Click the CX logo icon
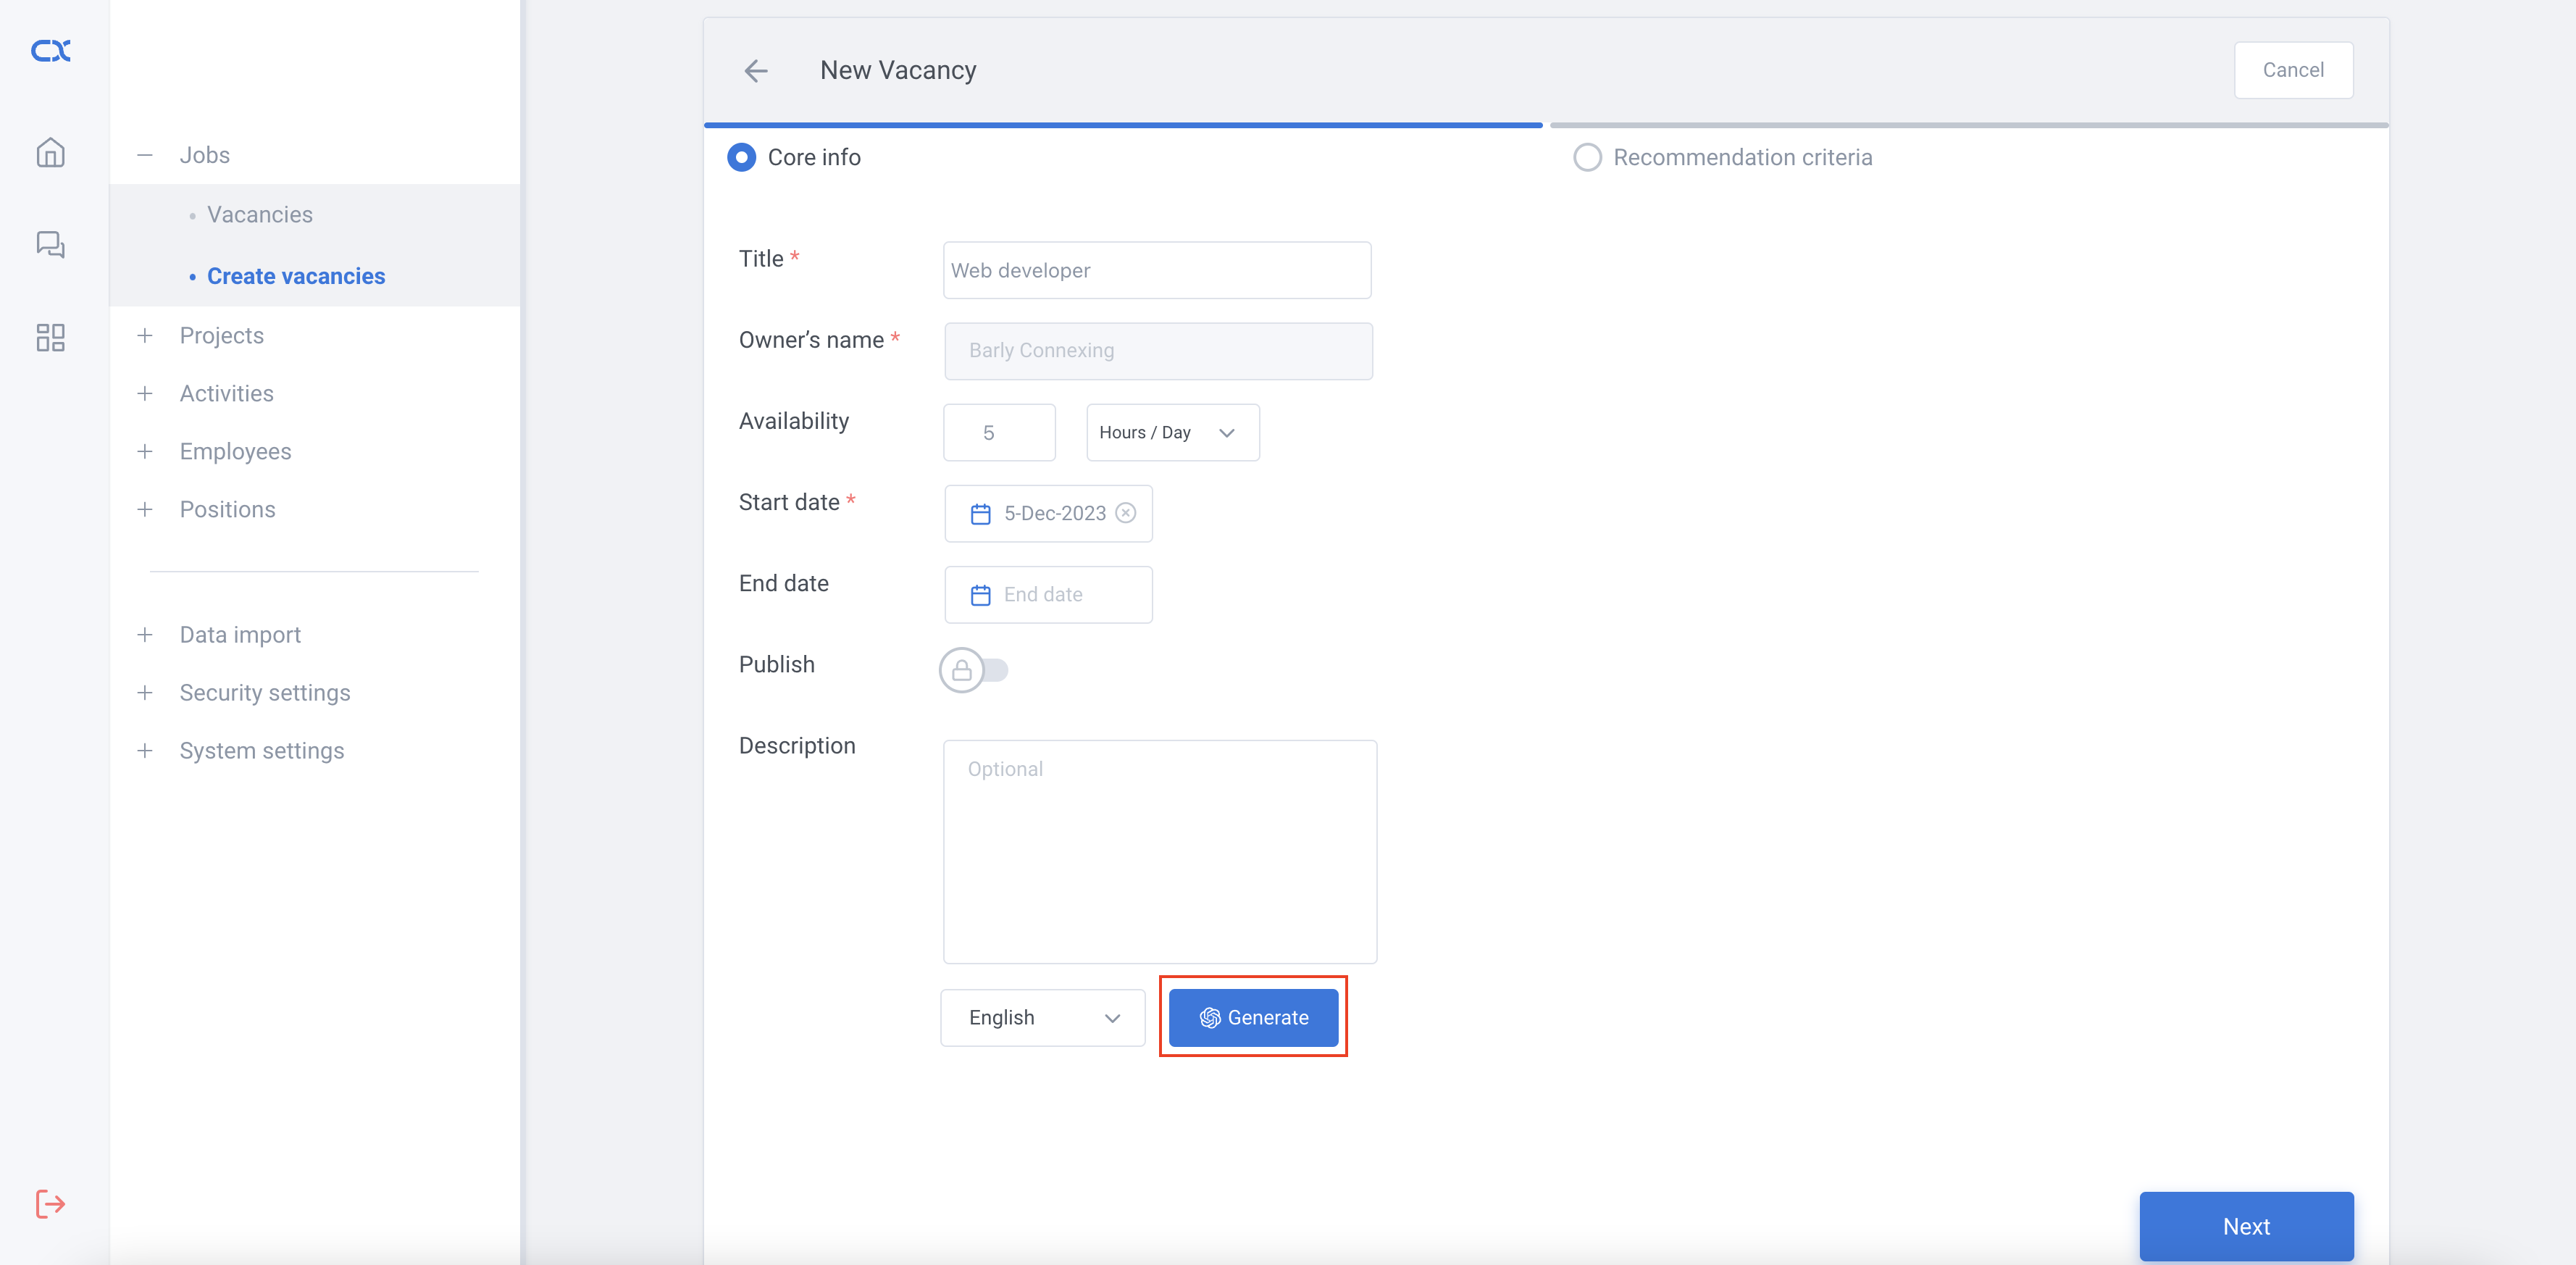The width and height of the screenshot is (2576, 1265). point(51,51)
